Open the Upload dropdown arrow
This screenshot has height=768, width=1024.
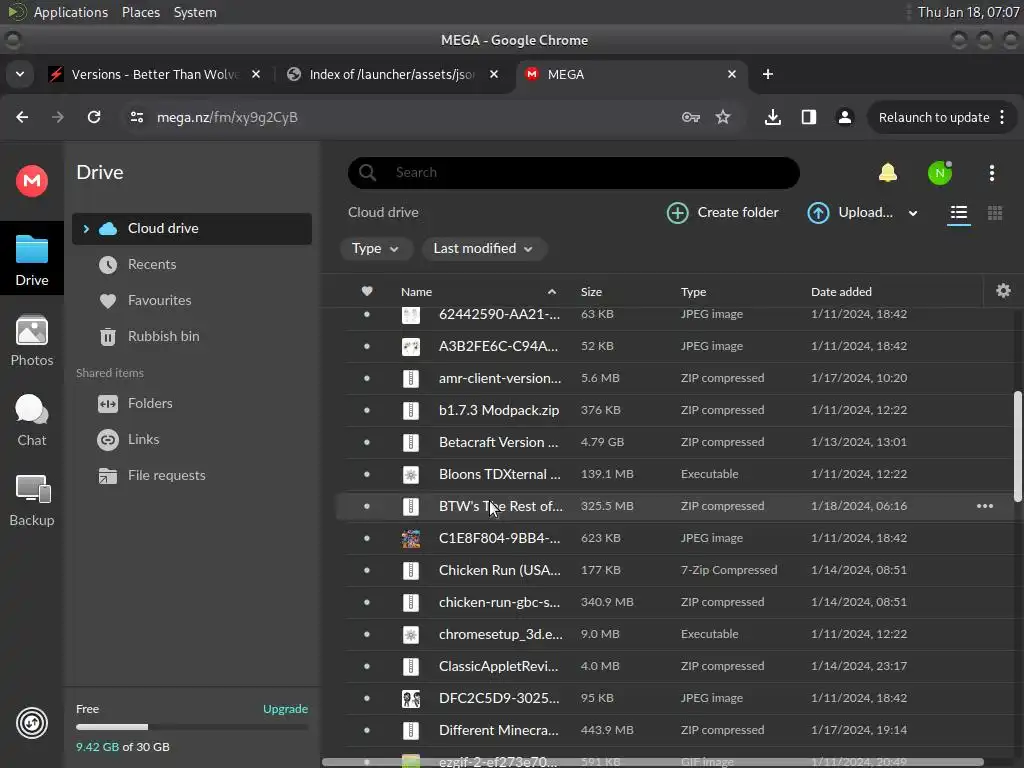[x=913, y=213]
